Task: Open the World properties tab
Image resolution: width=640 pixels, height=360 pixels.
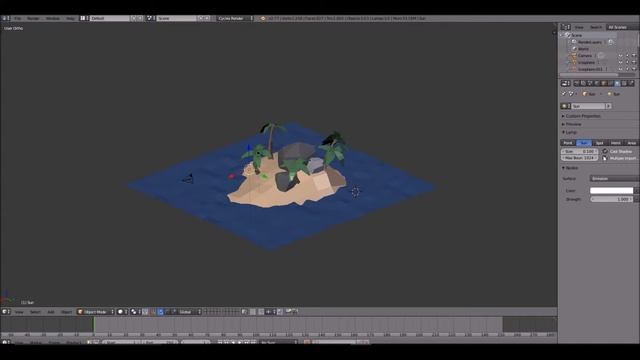Action: (x=597, y=83)
